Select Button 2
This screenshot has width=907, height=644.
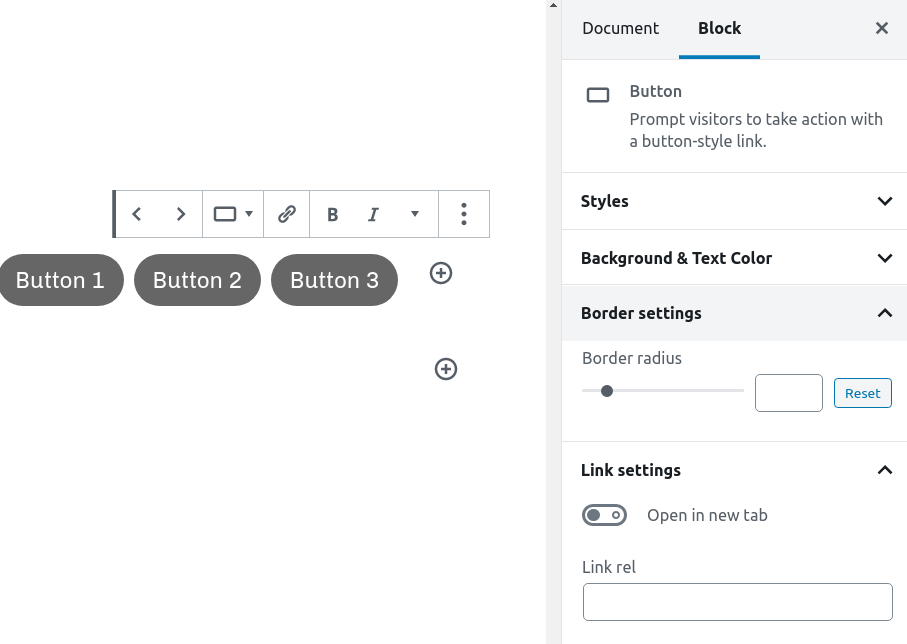197,280
